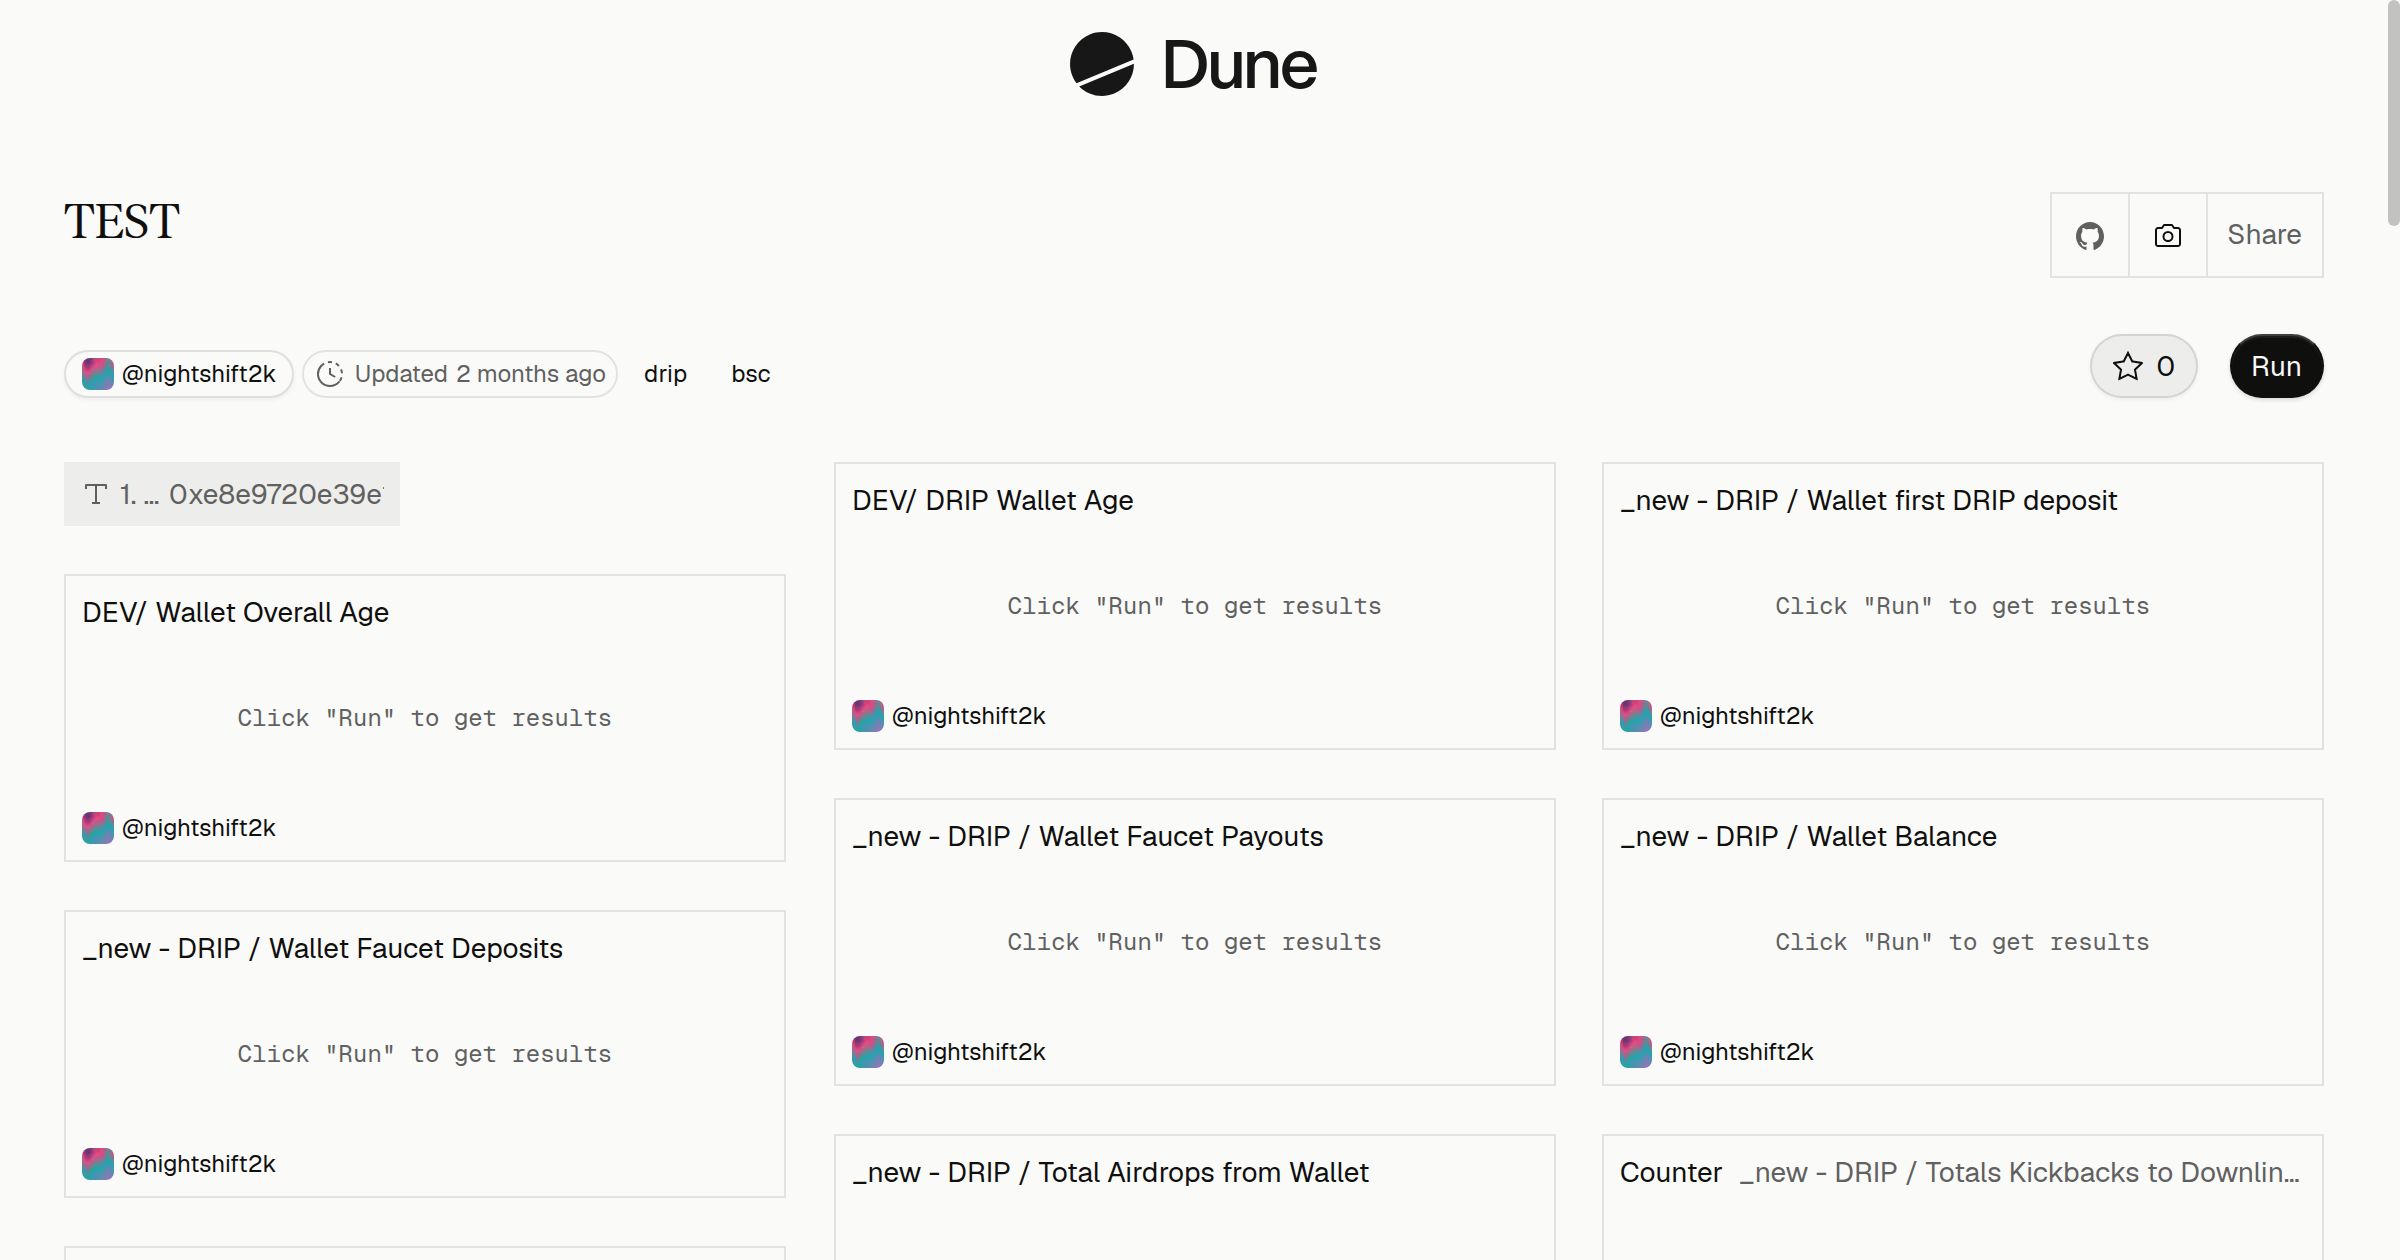
Task: Click the Share button
Action: click(2264, 235)
